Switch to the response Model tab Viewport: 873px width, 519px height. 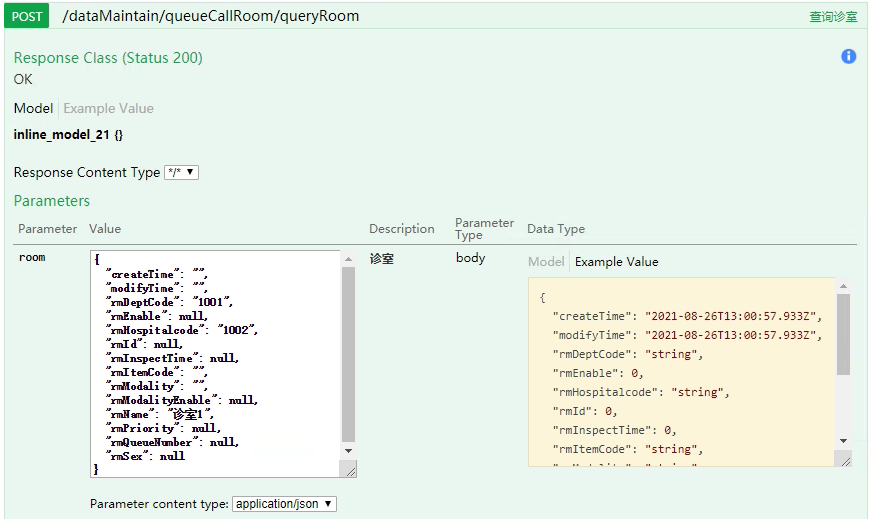tap(33, 108)
